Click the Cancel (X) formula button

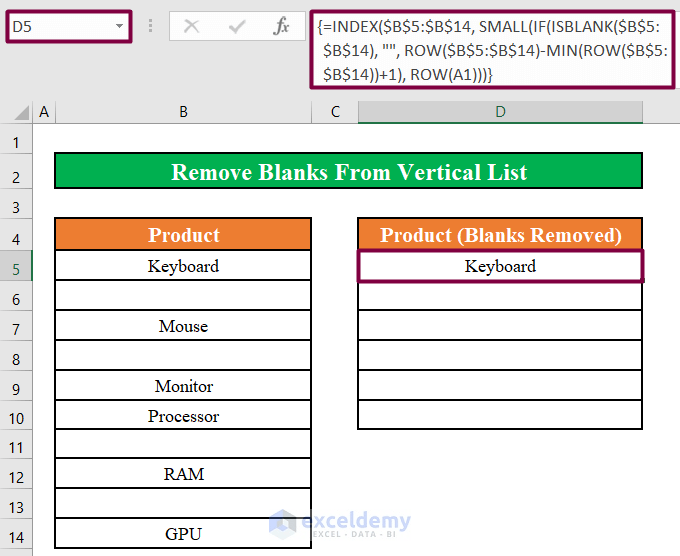[191, 26]
